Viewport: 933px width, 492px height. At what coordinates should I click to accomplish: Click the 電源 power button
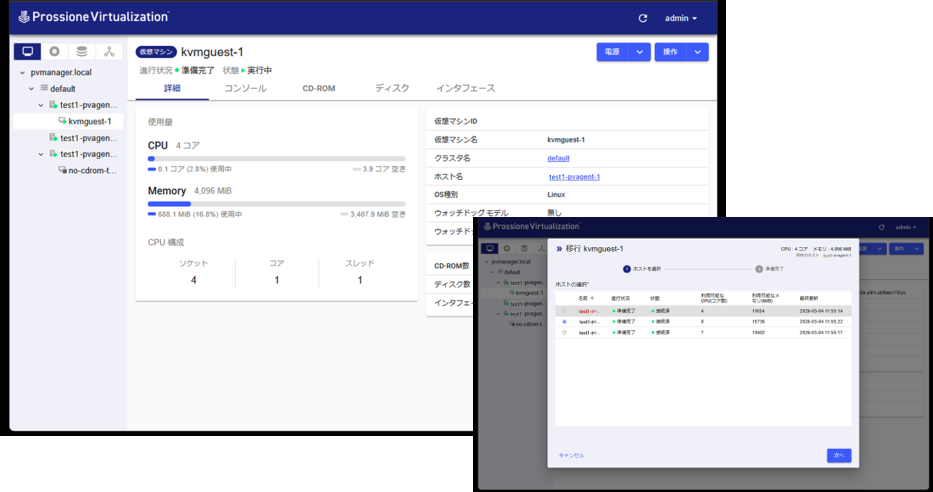pyautogui.click(x=613, y=52)
